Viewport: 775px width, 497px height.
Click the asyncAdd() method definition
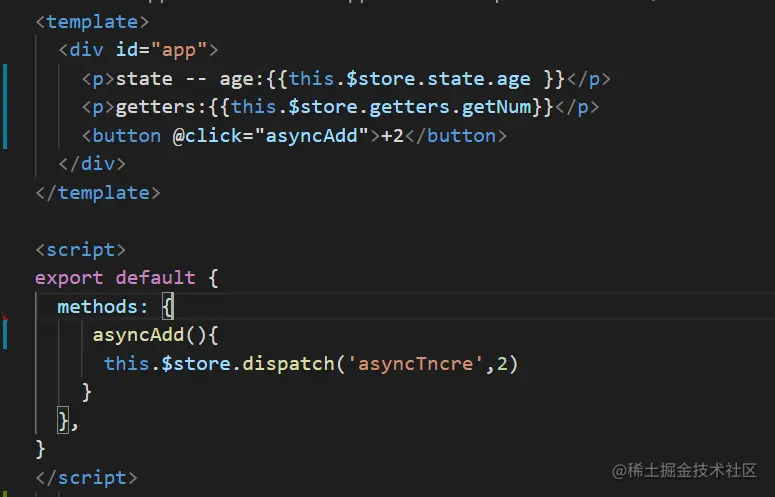click(155, 335)
